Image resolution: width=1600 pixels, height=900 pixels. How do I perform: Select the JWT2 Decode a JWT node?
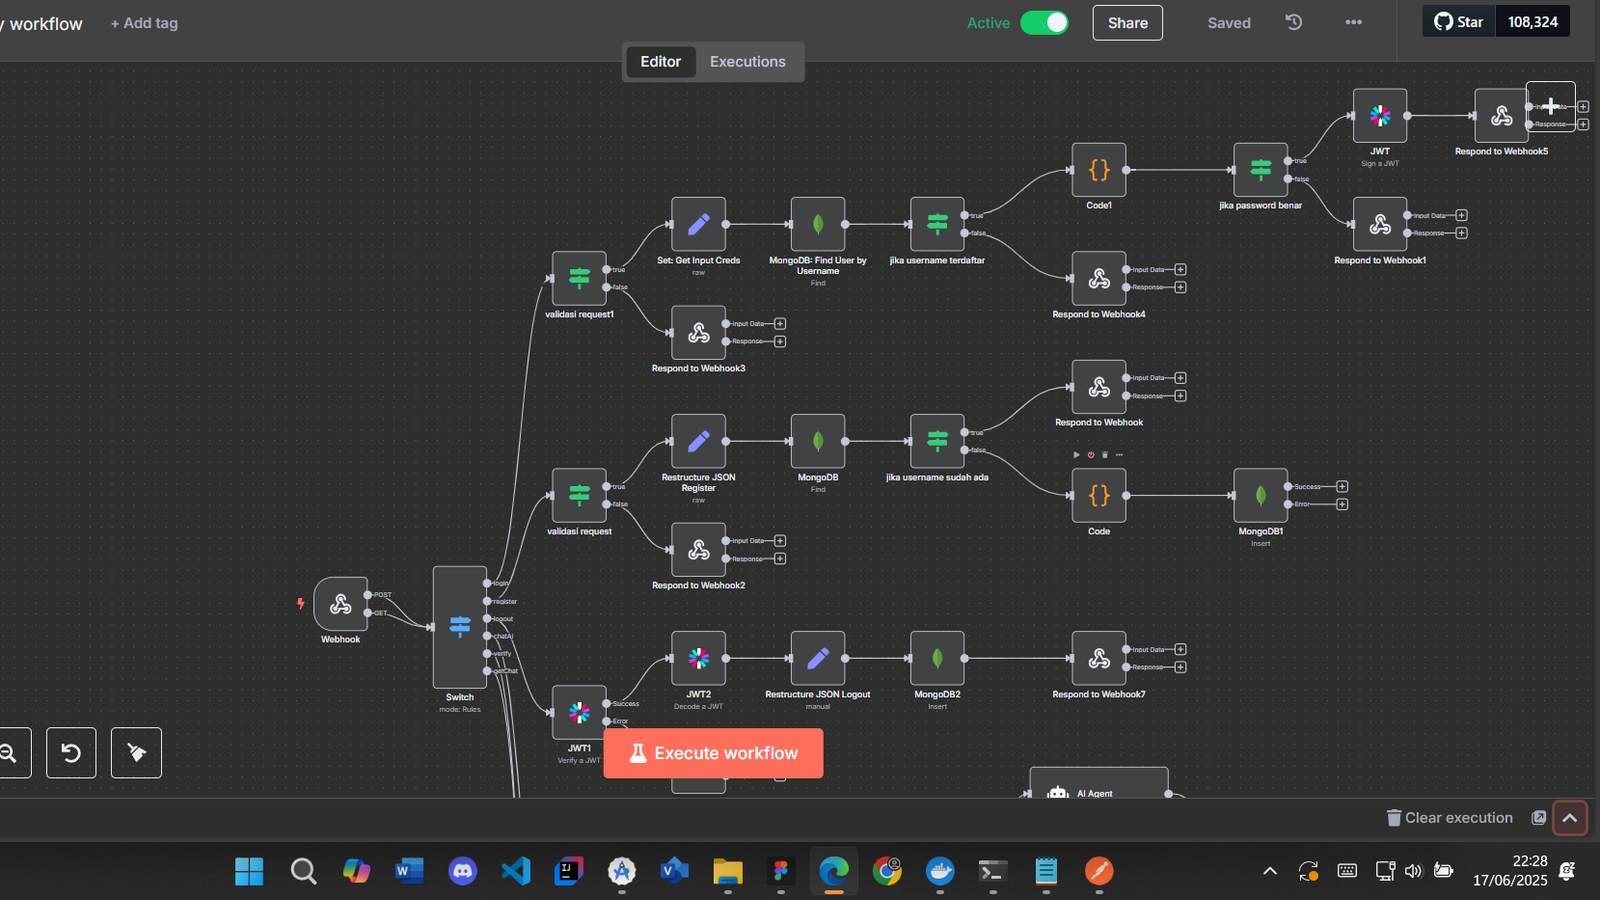point(698,658)
